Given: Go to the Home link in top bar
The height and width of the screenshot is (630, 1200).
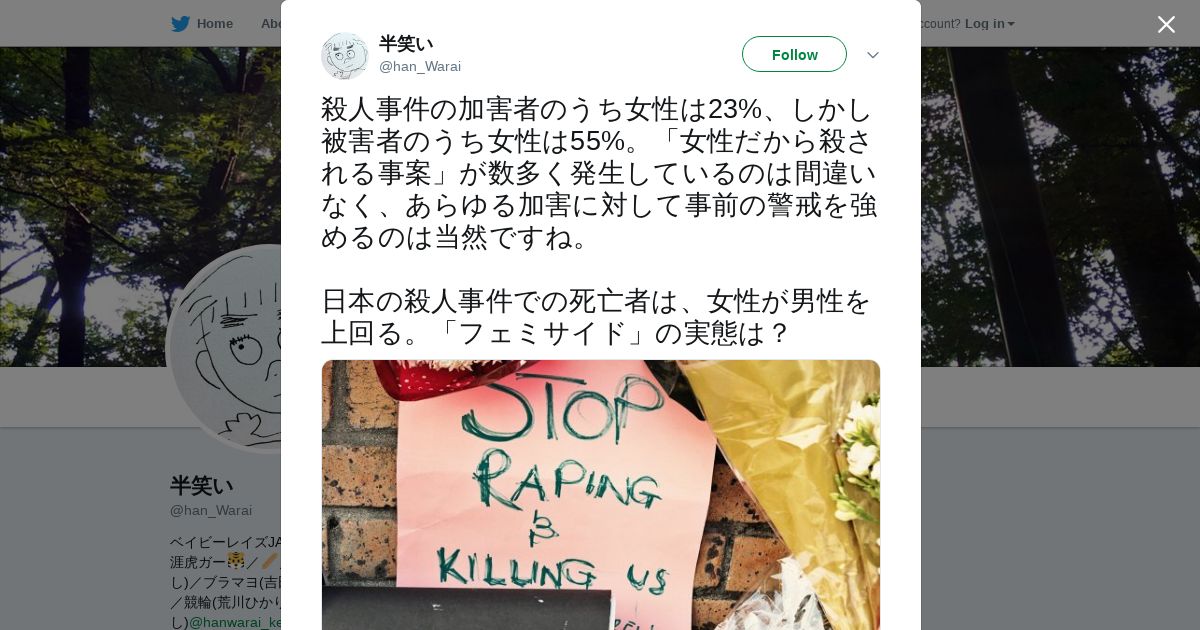Looking at the screenshot, I should pos(215,24).
